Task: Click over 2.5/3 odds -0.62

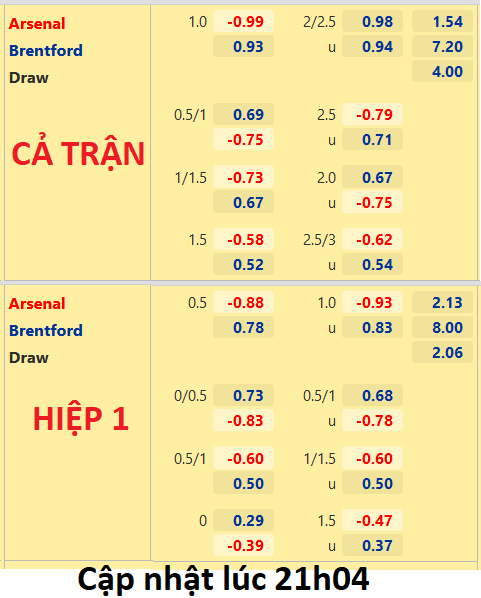Action: click(372, 240)
